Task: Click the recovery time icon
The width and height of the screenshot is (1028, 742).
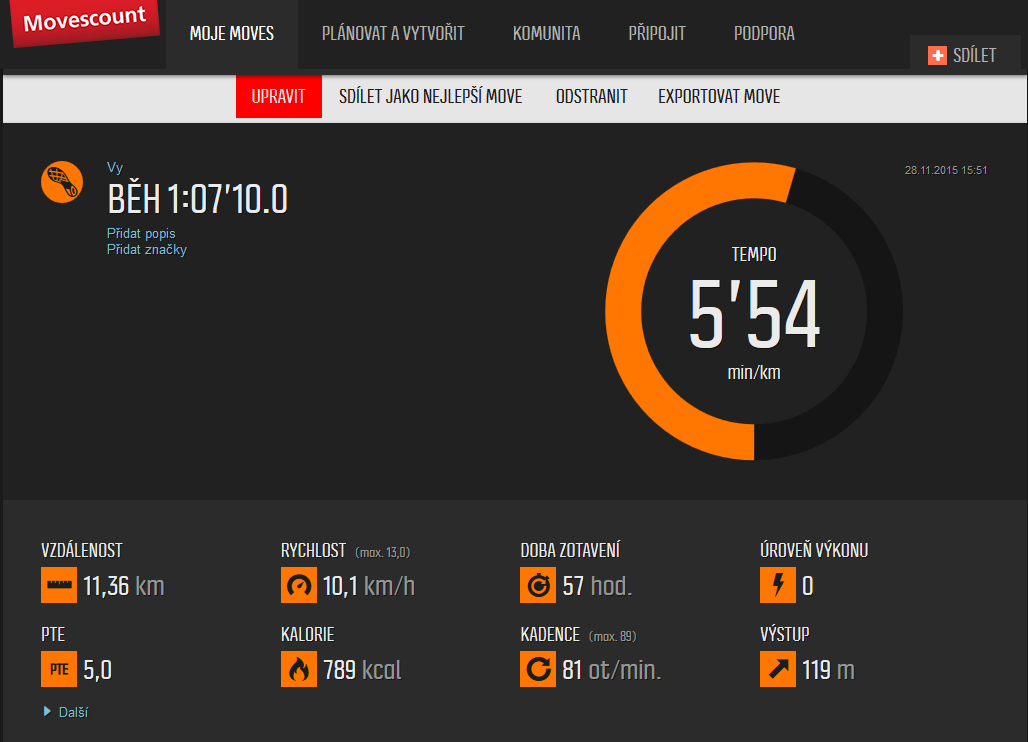Action: coord(538,585)
